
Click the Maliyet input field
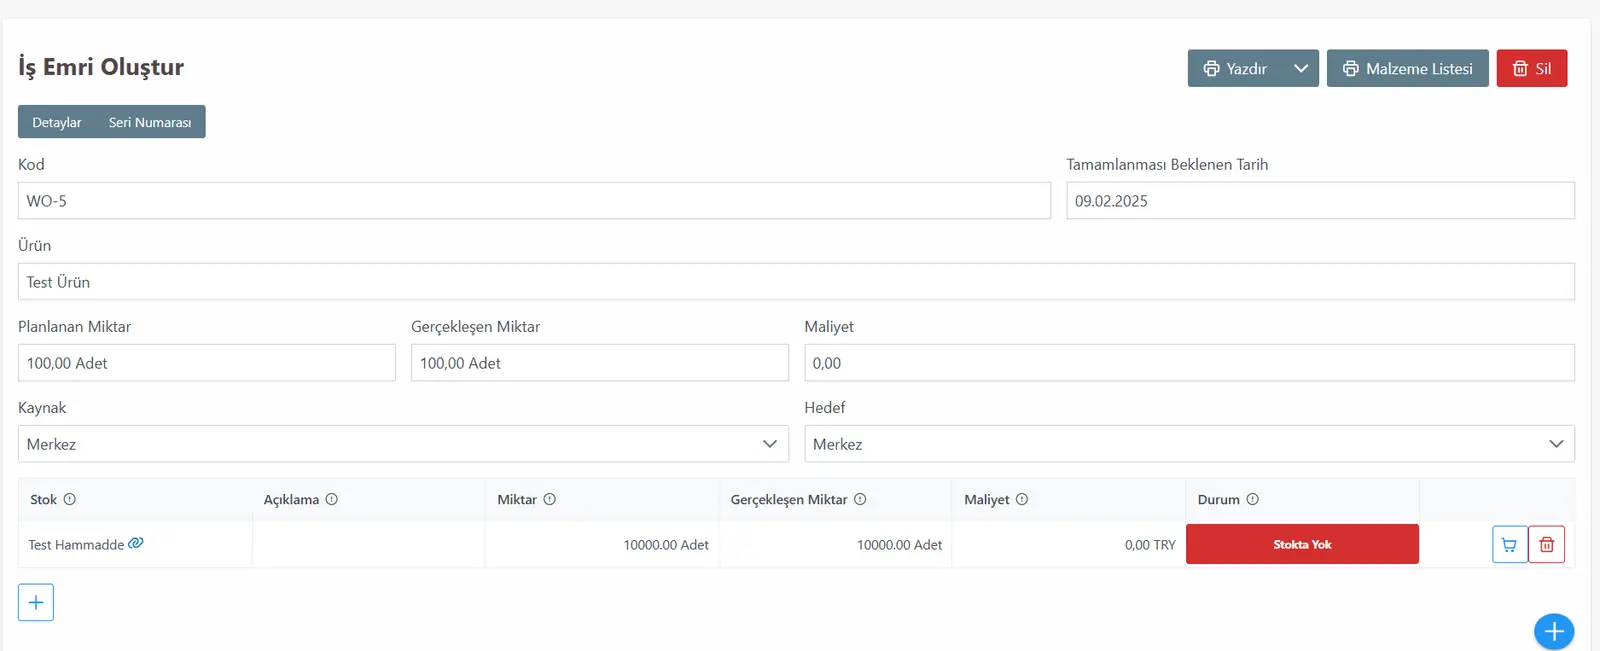pos(1189,363)
